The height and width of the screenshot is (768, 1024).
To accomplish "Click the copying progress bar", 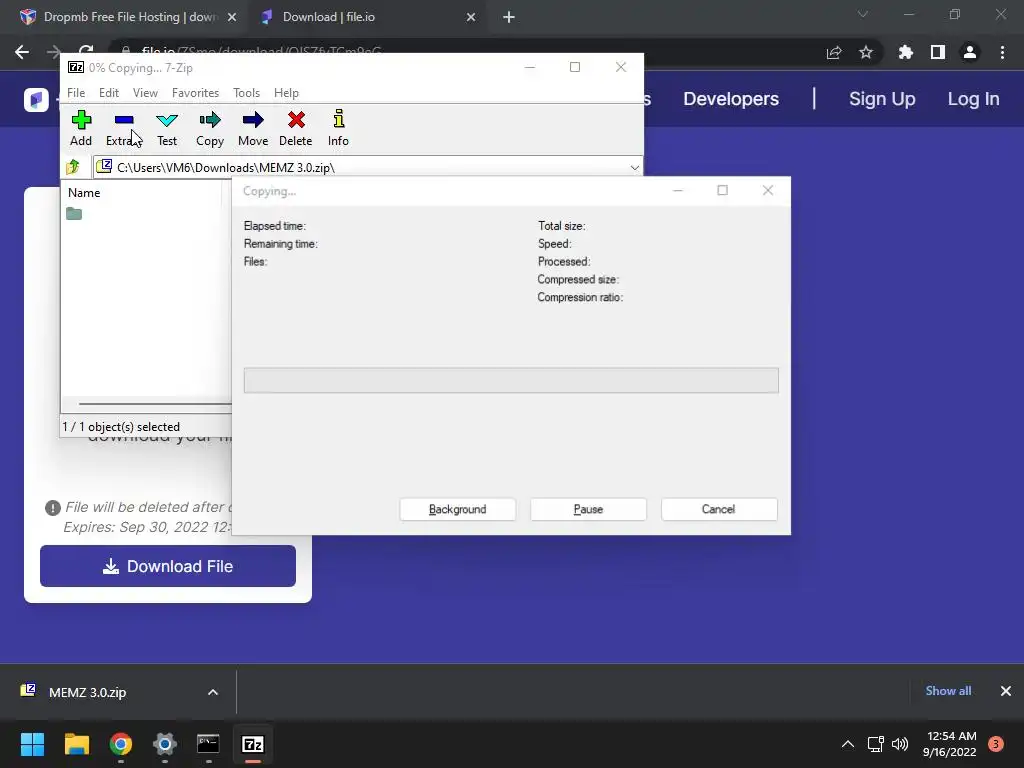I will click(511, 380).
